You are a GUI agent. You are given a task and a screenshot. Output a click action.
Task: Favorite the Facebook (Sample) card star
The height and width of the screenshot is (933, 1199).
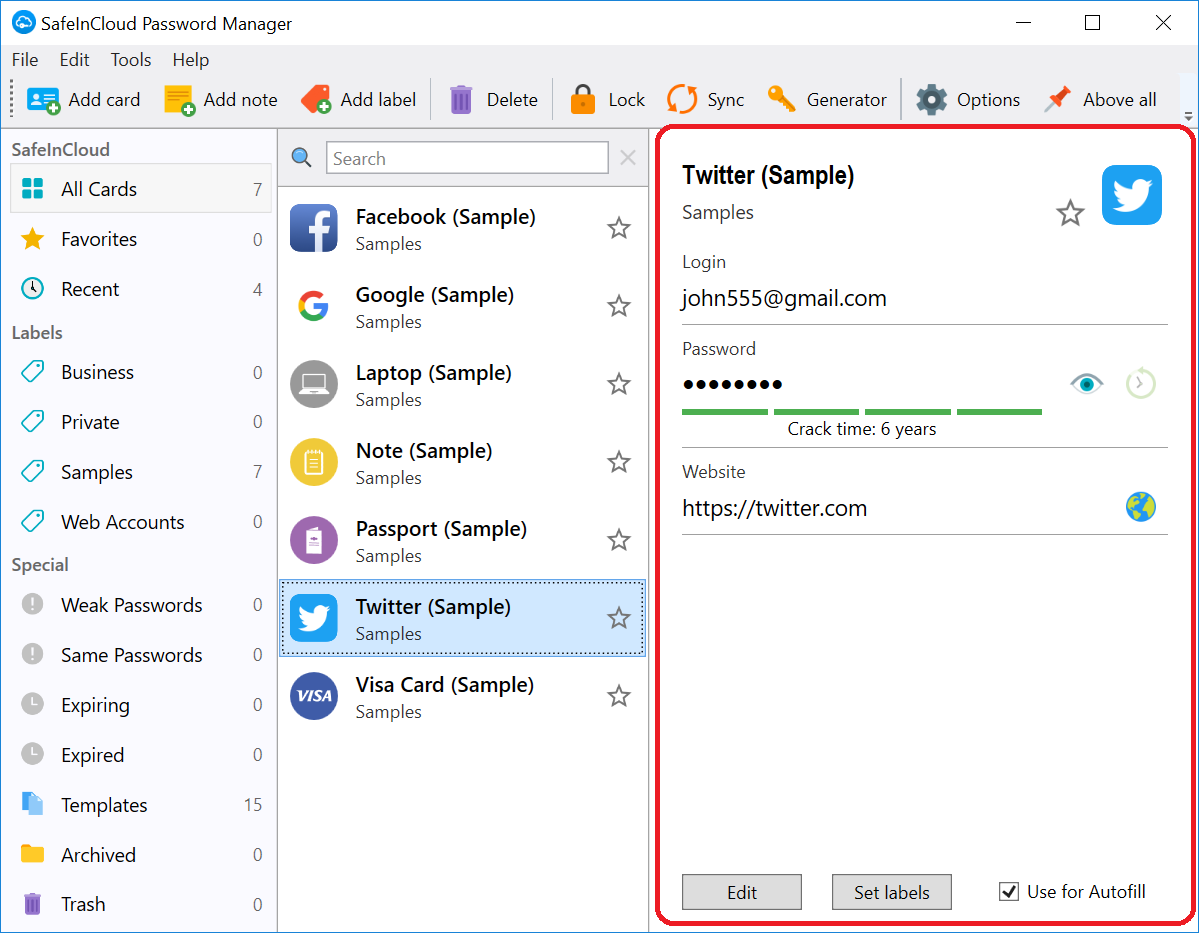pyautogui.click(x=619, y=228)
